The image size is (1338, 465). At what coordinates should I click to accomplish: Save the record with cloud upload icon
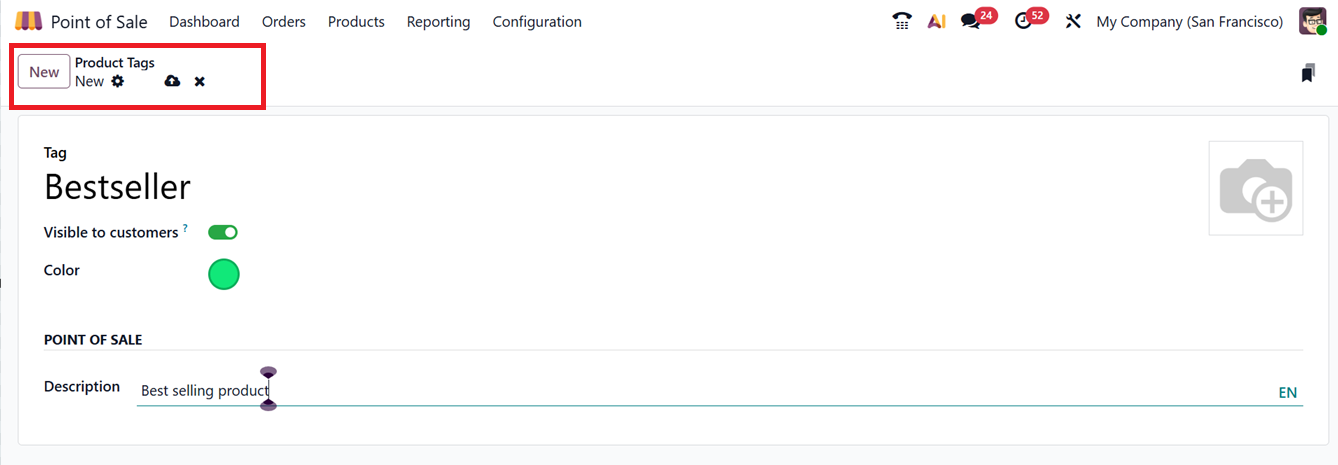coord(172,81)
